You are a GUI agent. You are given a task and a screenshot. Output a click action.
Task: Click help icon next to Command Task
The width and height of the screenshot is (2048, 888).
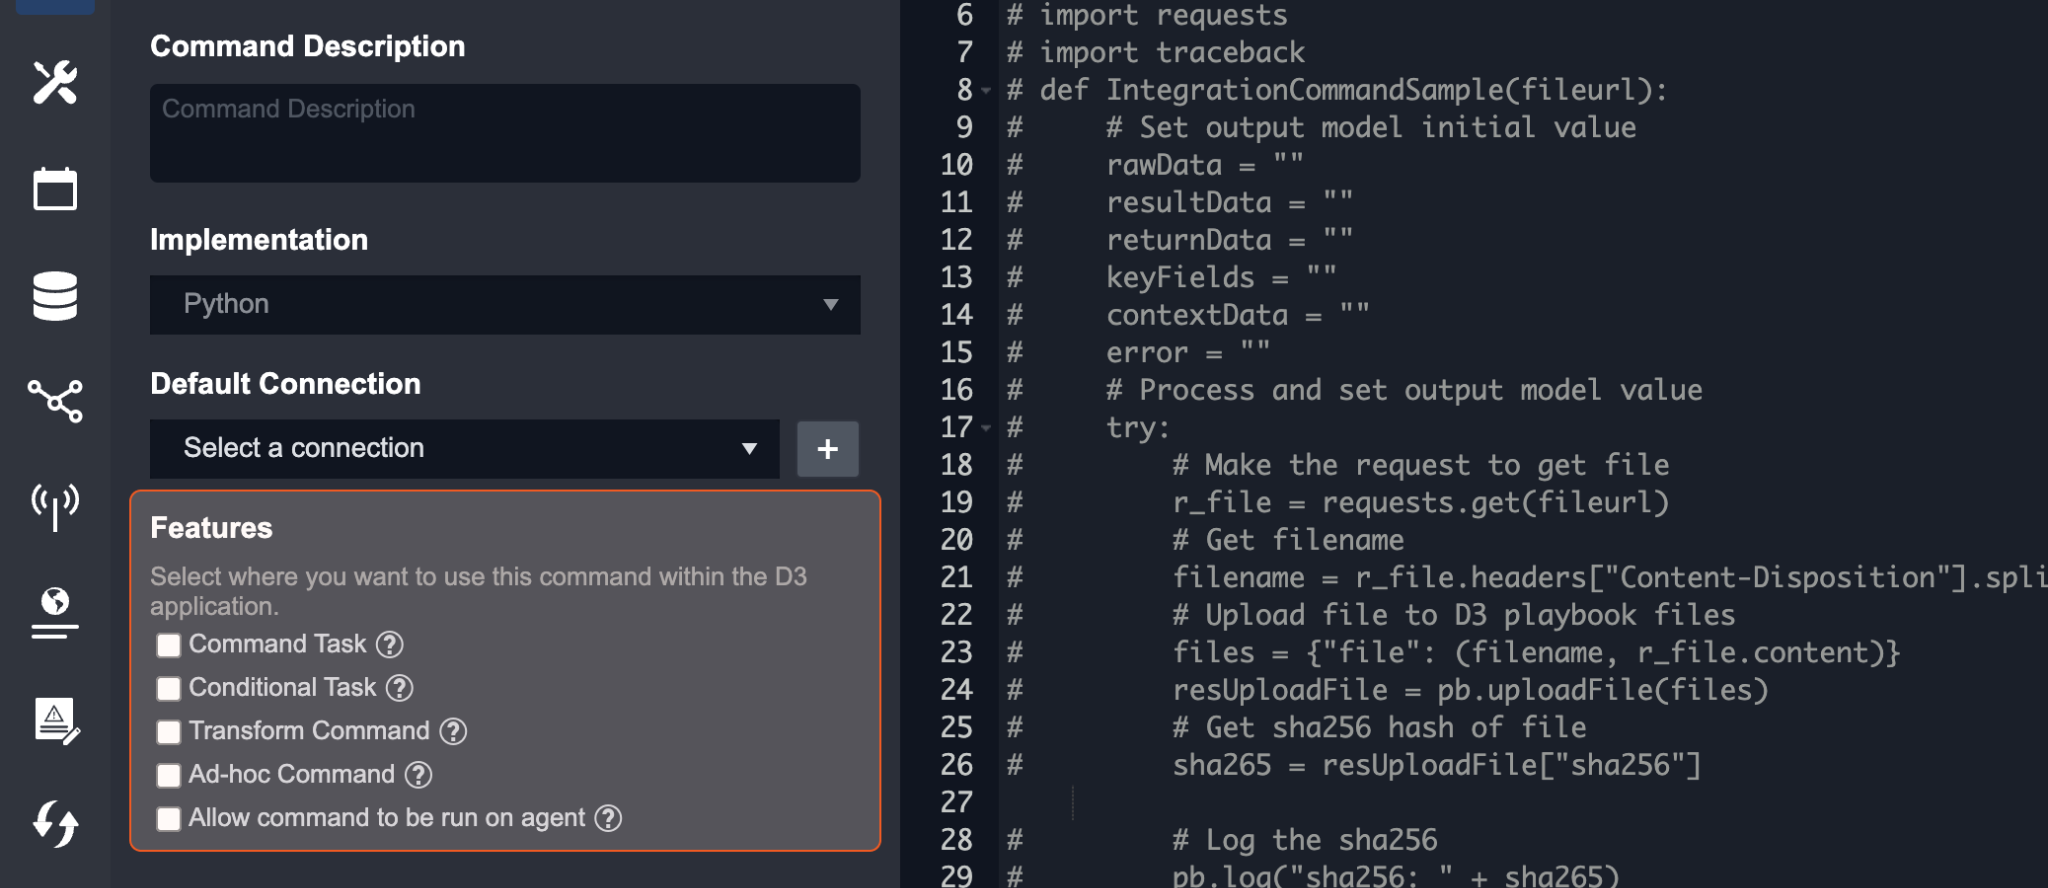coord(390,645)
